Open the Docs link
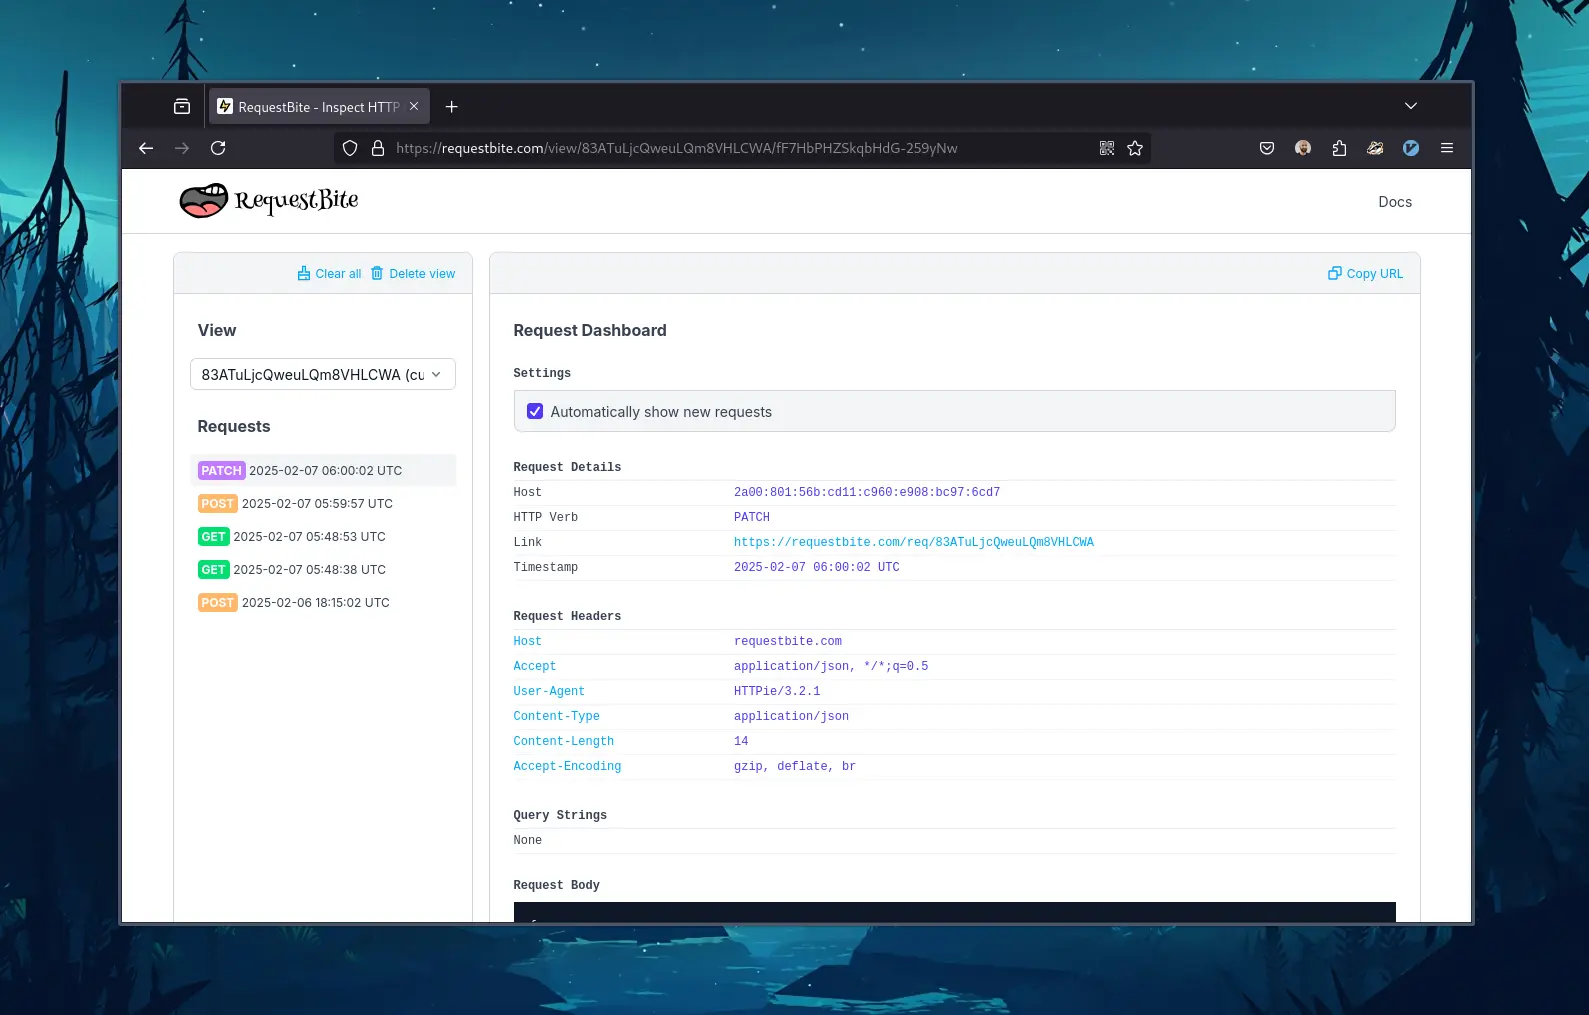1589x1015 pixels. coord(1395,202)
